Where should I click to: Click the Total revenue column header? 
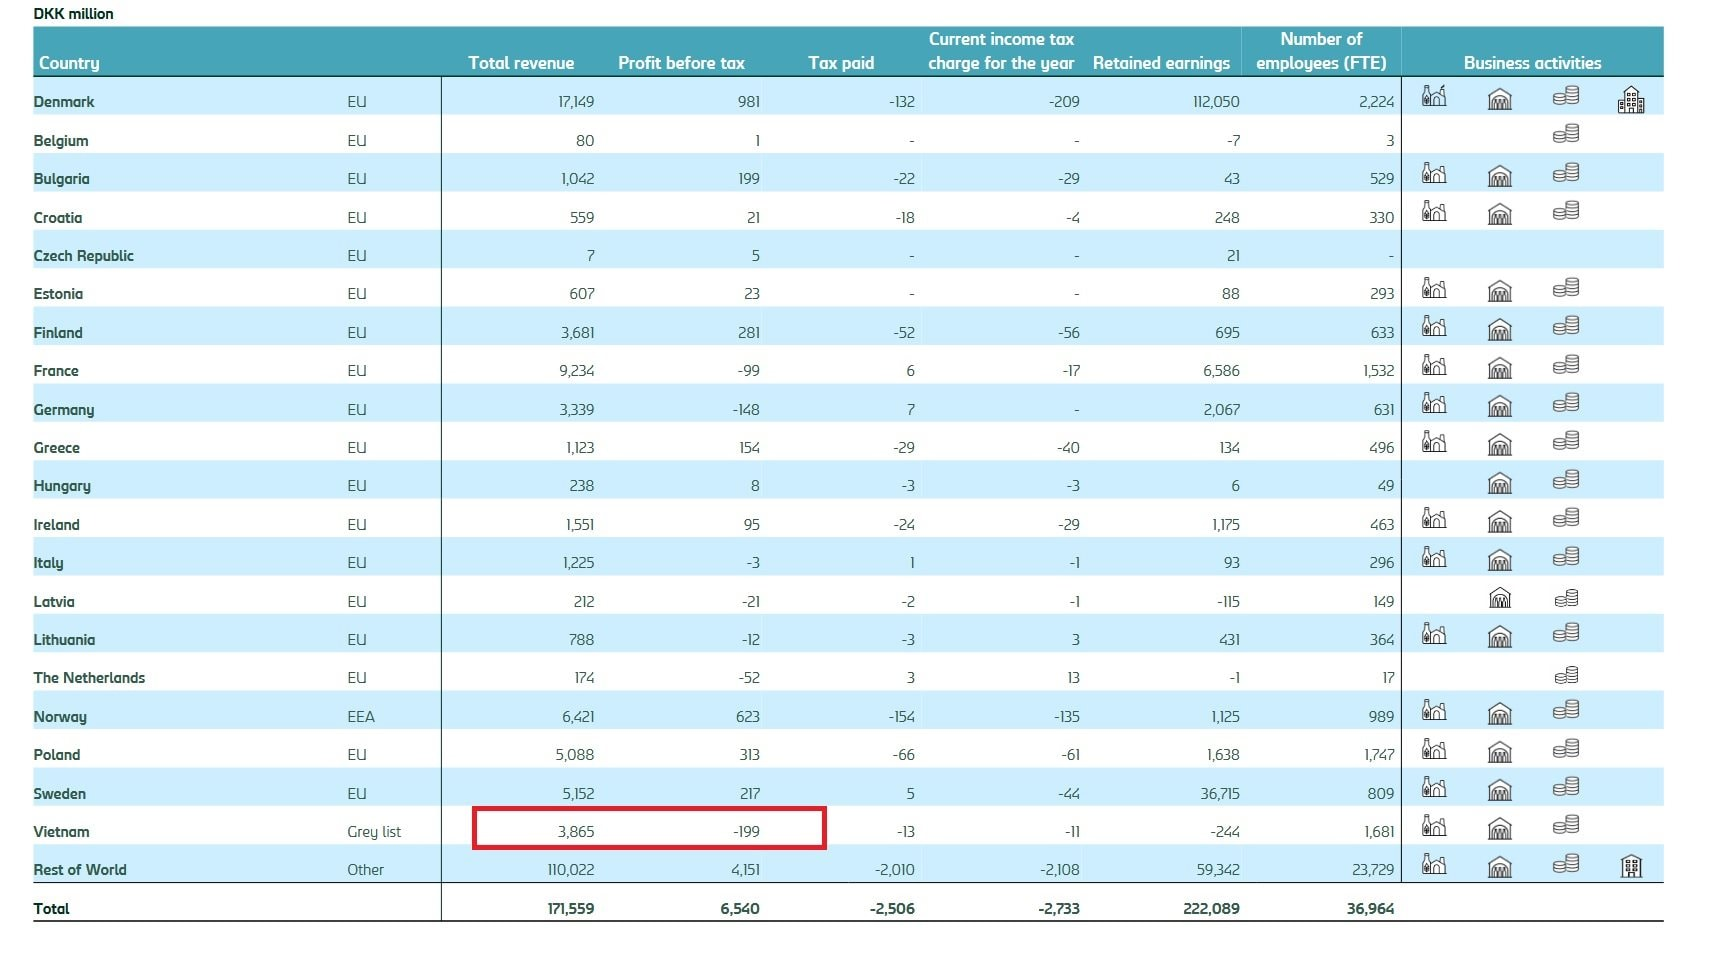521,63
